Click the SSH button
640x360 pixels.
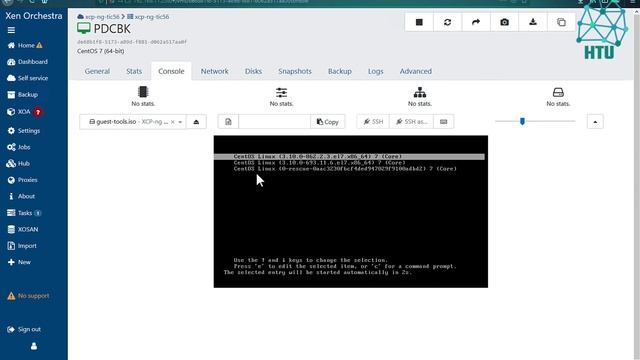pos(373,122)
